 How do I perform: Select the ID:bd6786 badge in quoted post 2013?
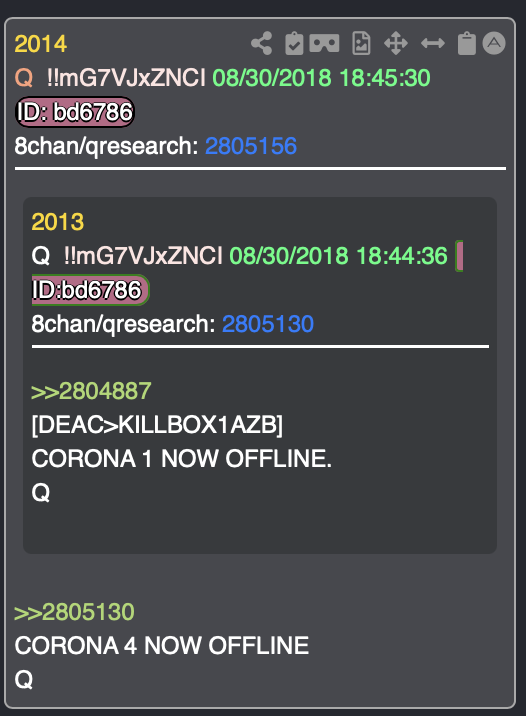pyautogui.click(x=90, y=290)
